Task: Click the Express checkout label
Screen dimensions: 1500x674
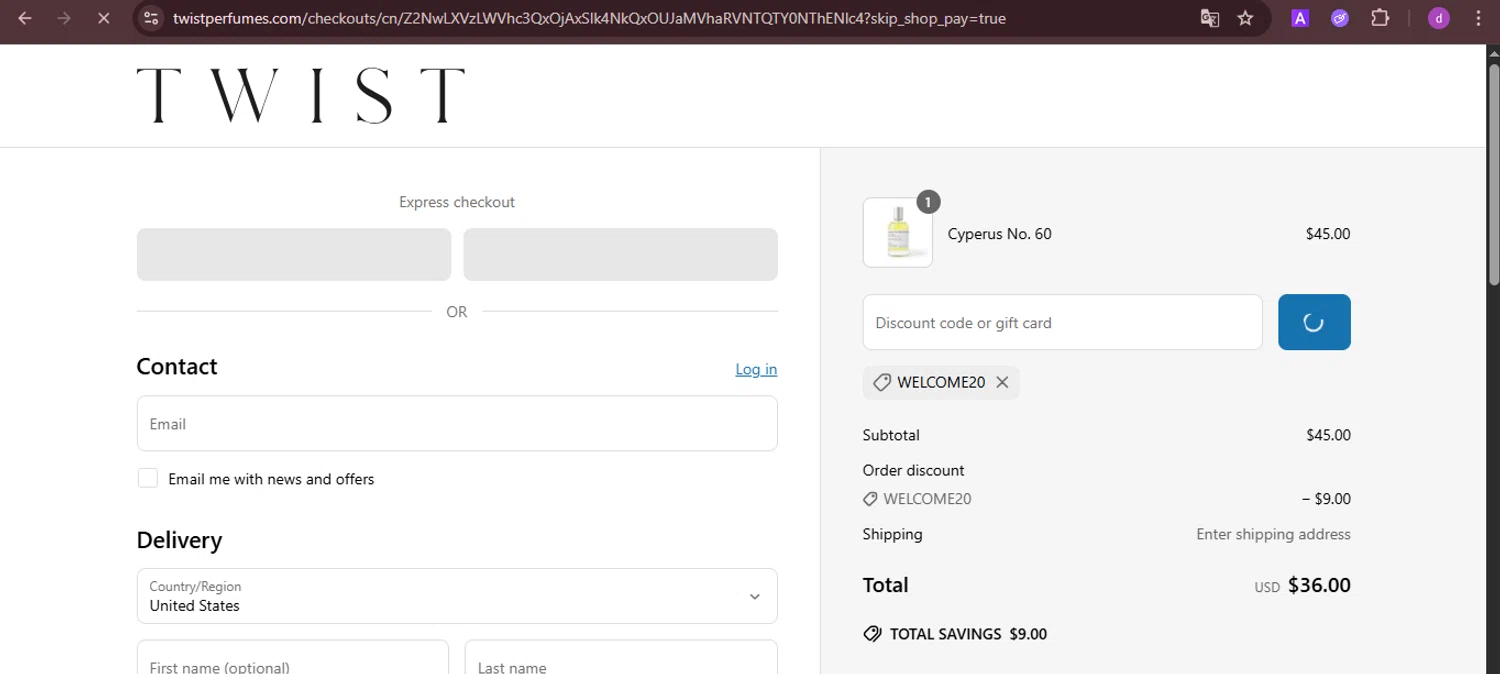Action: [457, 202]
